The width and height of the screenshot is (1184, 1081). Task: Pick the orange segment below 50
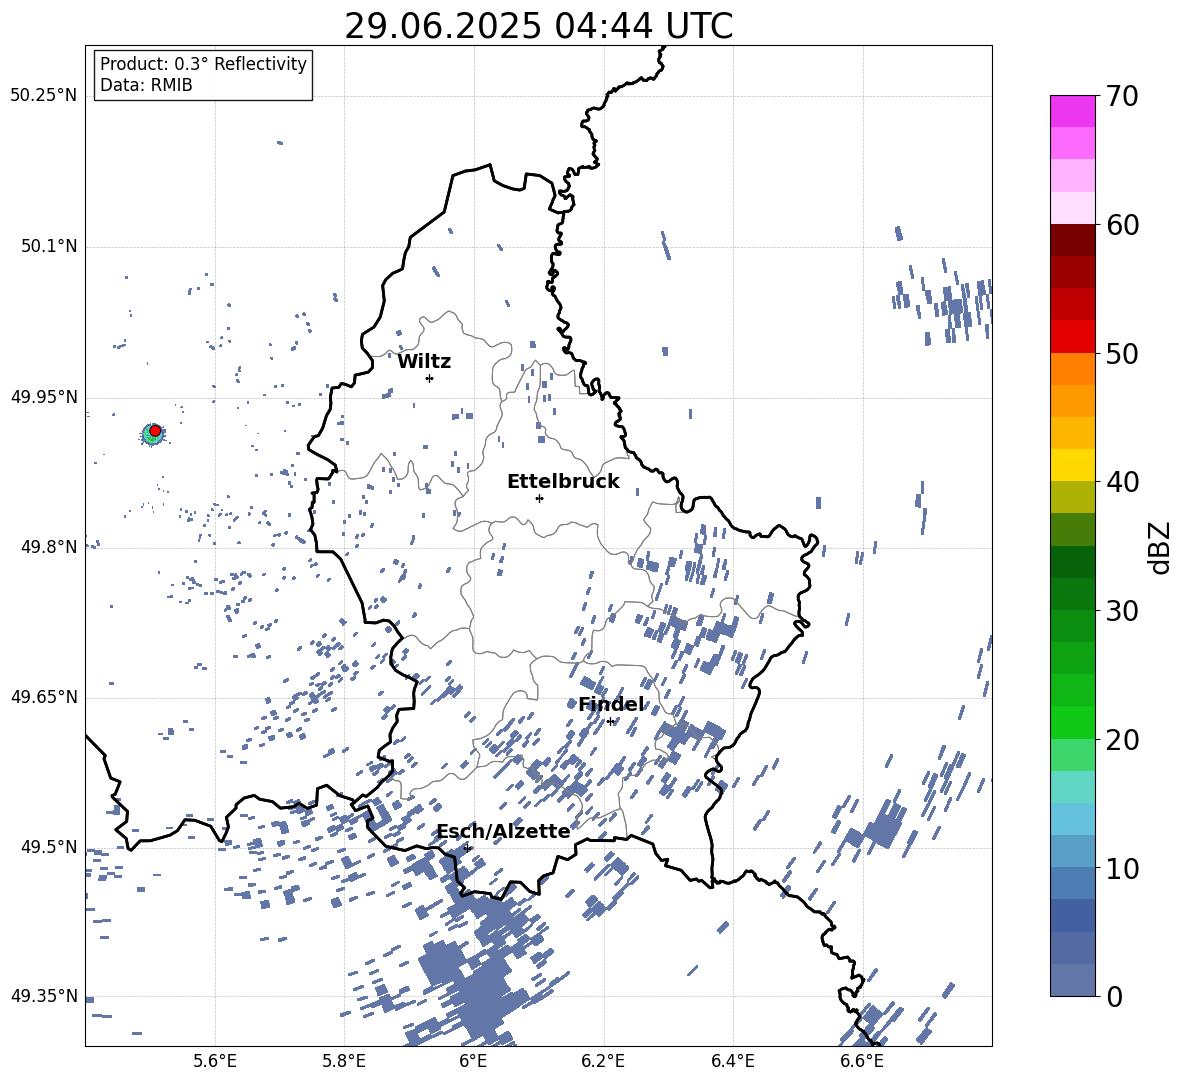(x=1072, y=369)
